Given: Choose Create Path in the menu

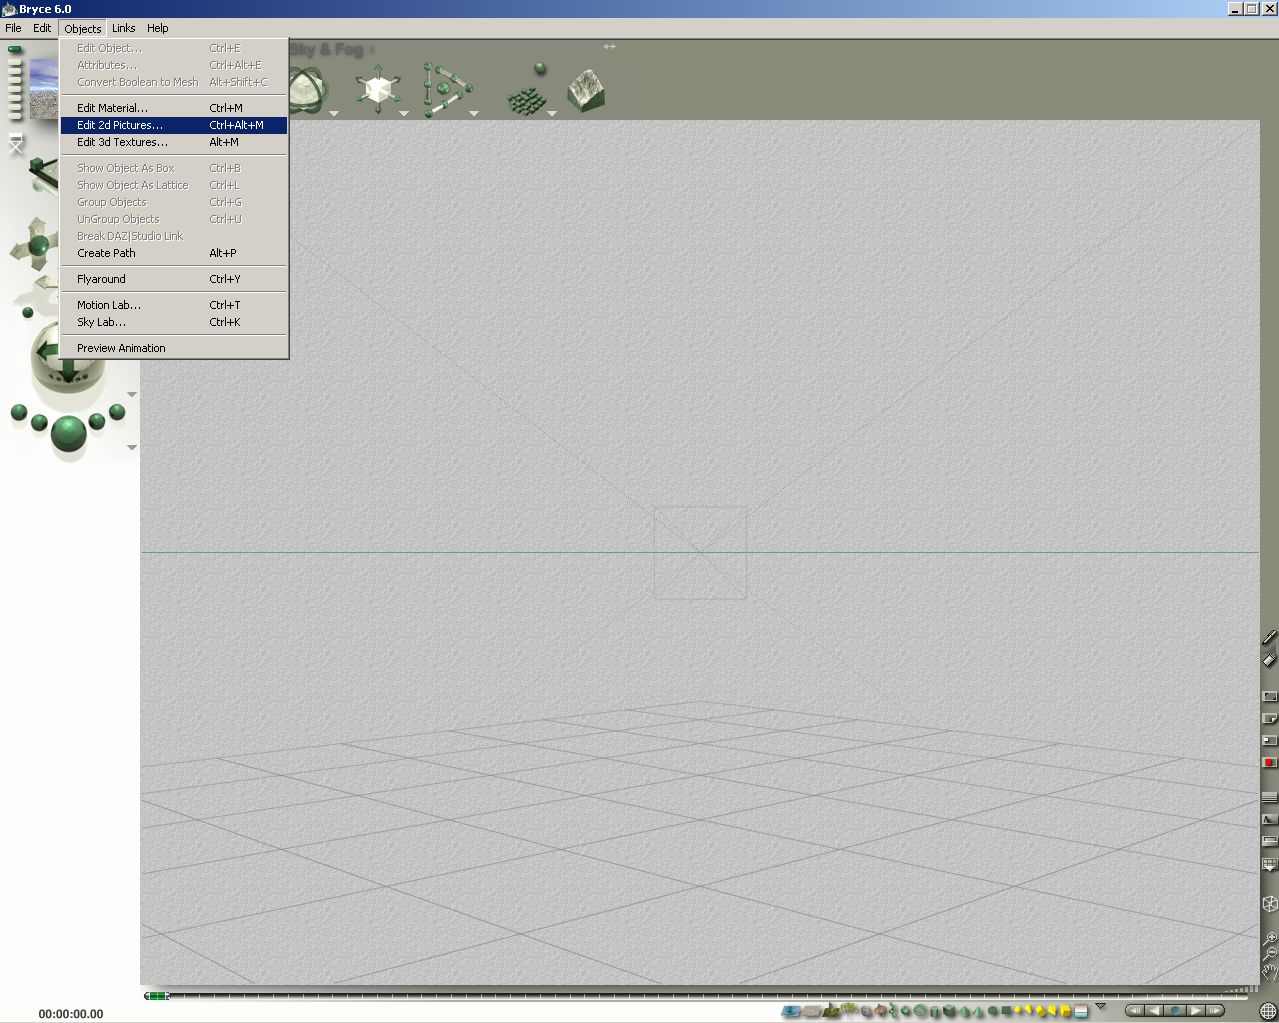Looking at the screenshot, I should 174,253.
